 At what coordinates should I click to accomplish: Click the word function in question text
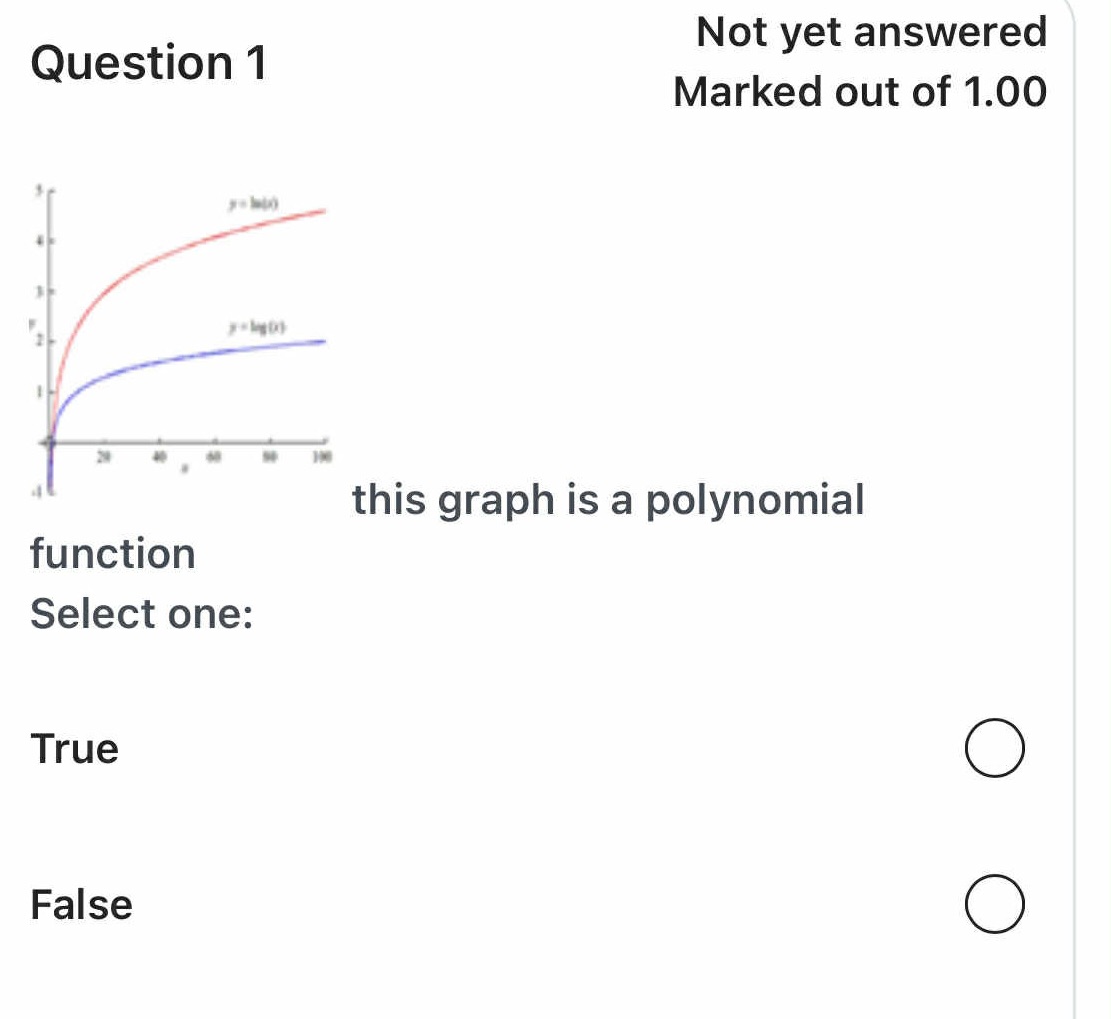point(113,553)
